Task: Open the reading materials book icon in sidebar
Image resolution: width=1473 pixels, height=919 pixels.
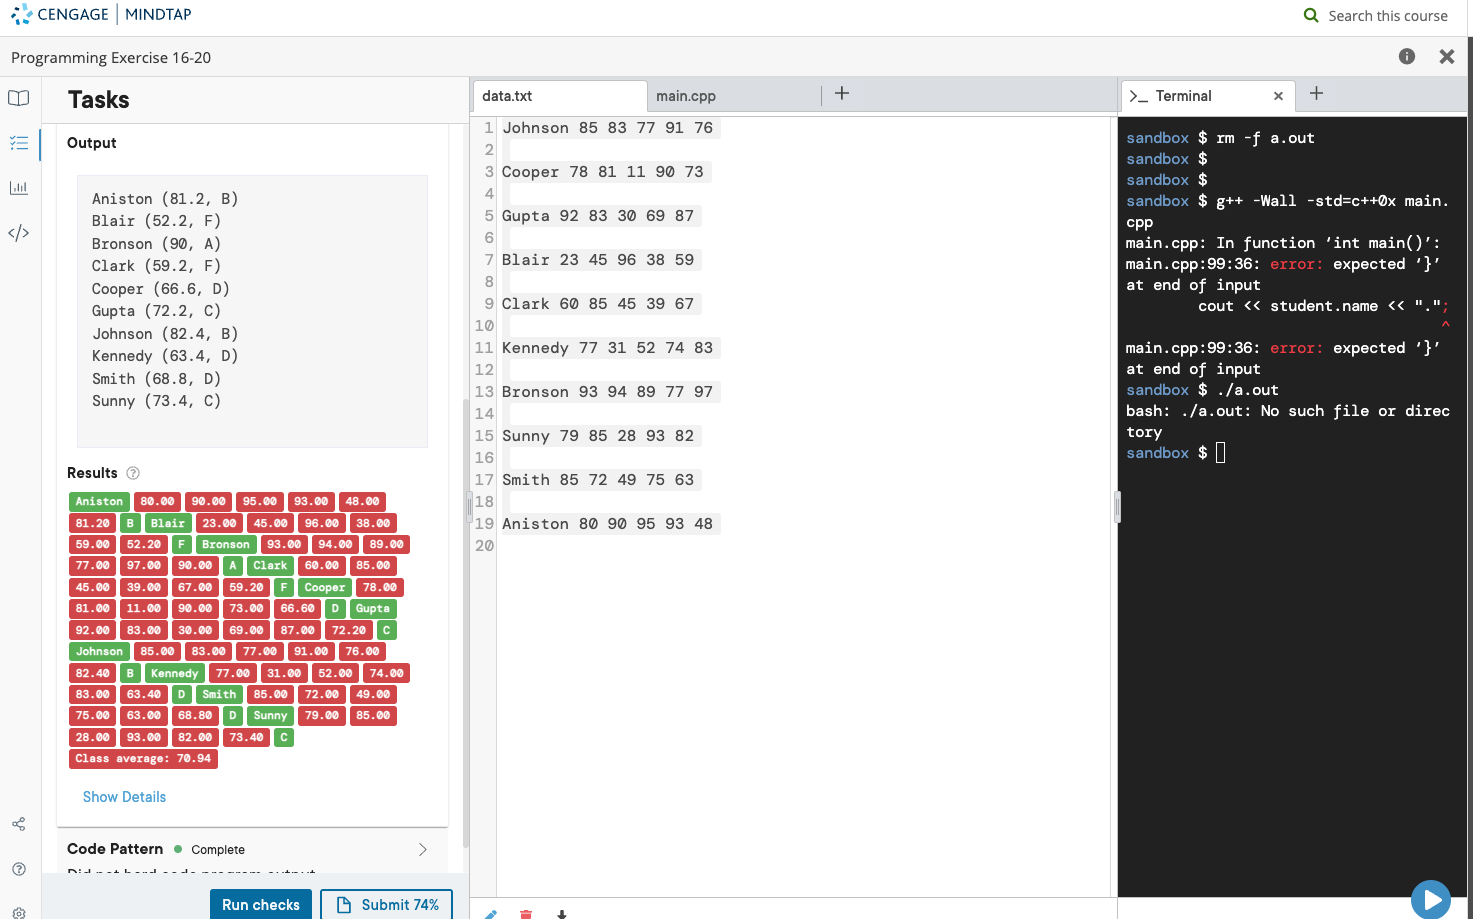Action: coord(18,98)
